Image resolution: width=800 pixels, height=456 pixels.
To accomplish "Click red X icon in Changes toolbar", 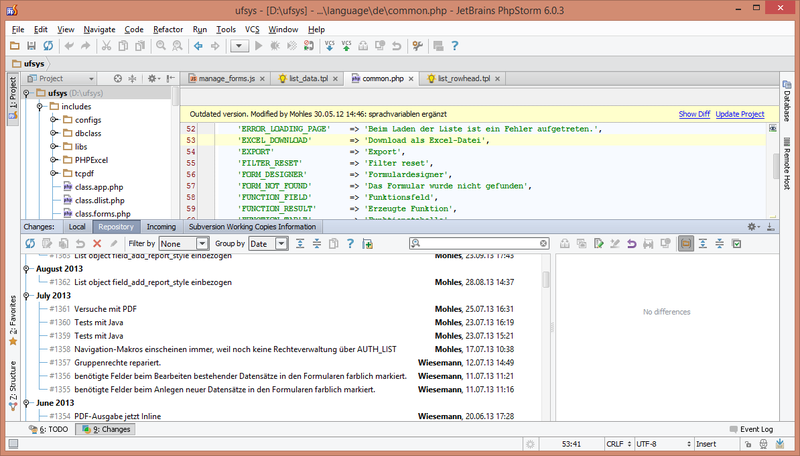I will pos(97,244).
